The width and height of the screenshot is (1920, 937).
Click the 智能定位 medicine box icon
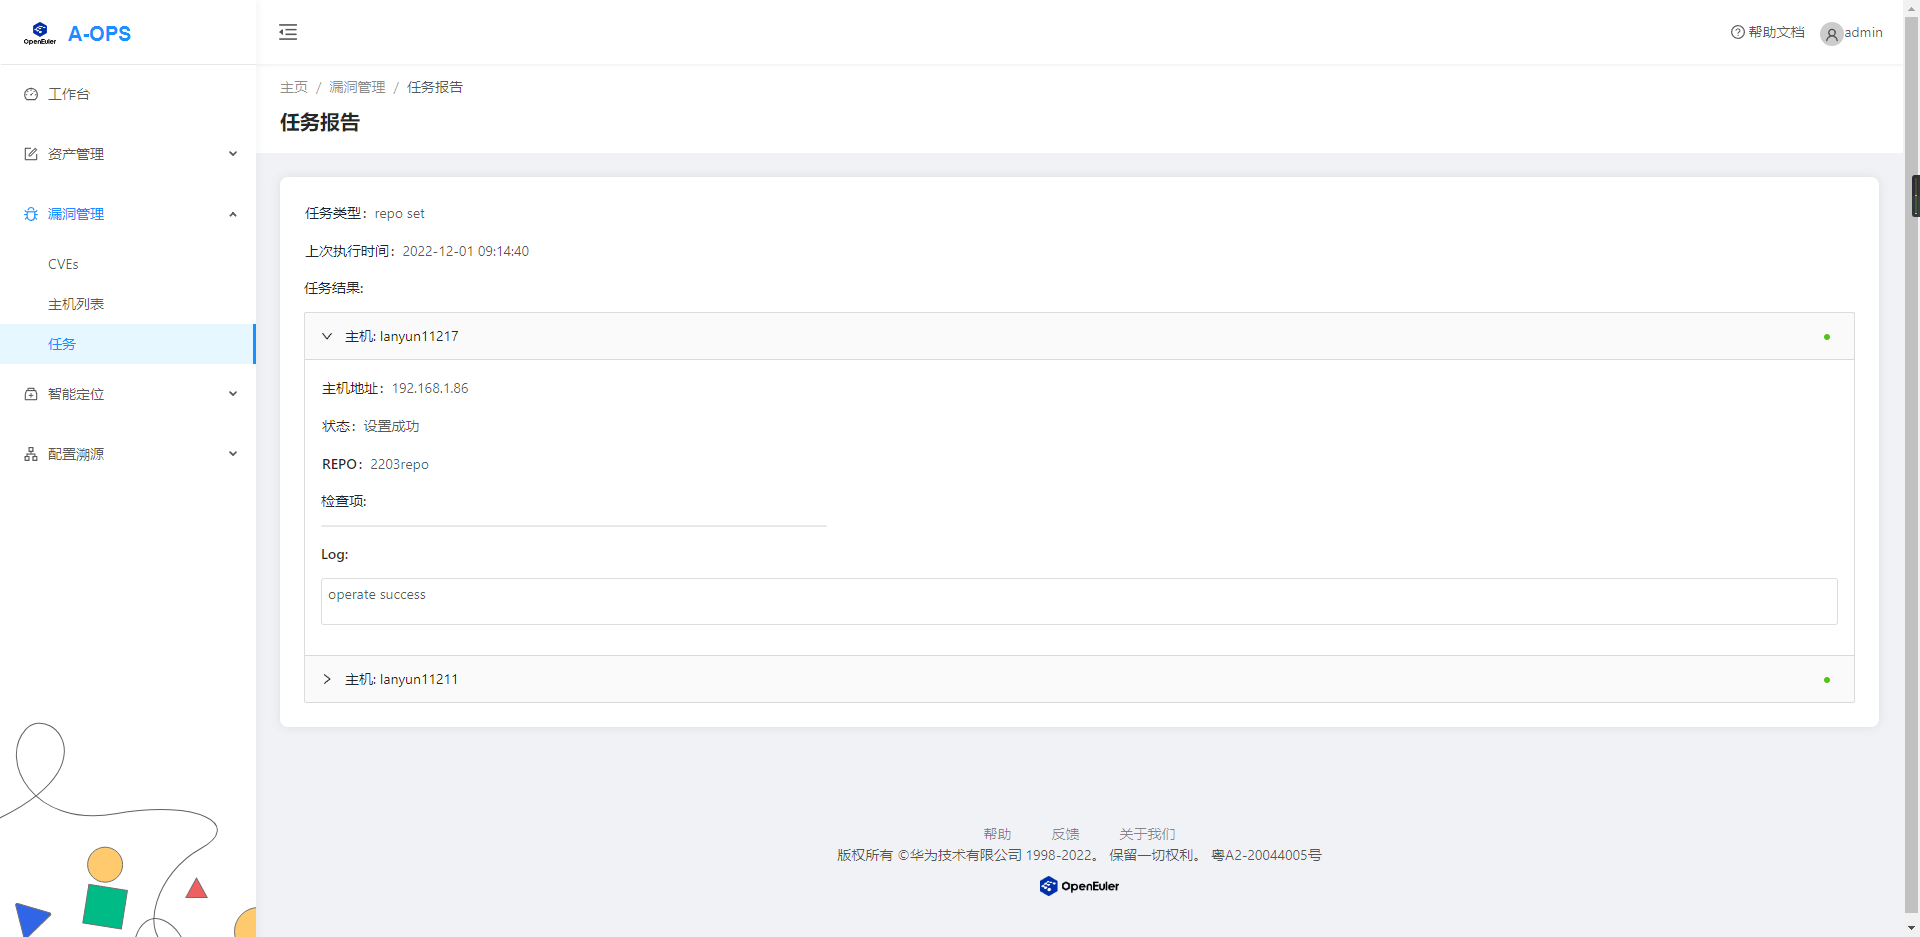[x=31, y=394]
